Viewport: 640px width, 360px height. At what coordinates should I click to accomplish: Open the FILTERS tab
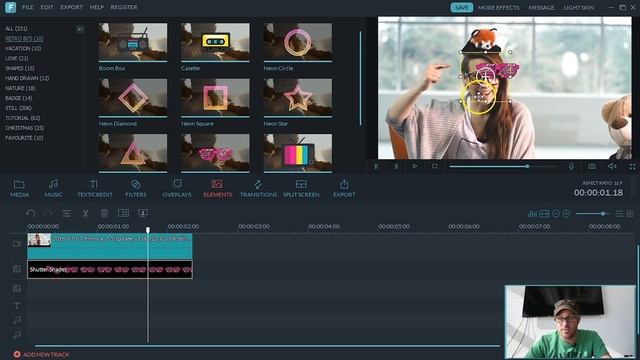coord(136,189)
